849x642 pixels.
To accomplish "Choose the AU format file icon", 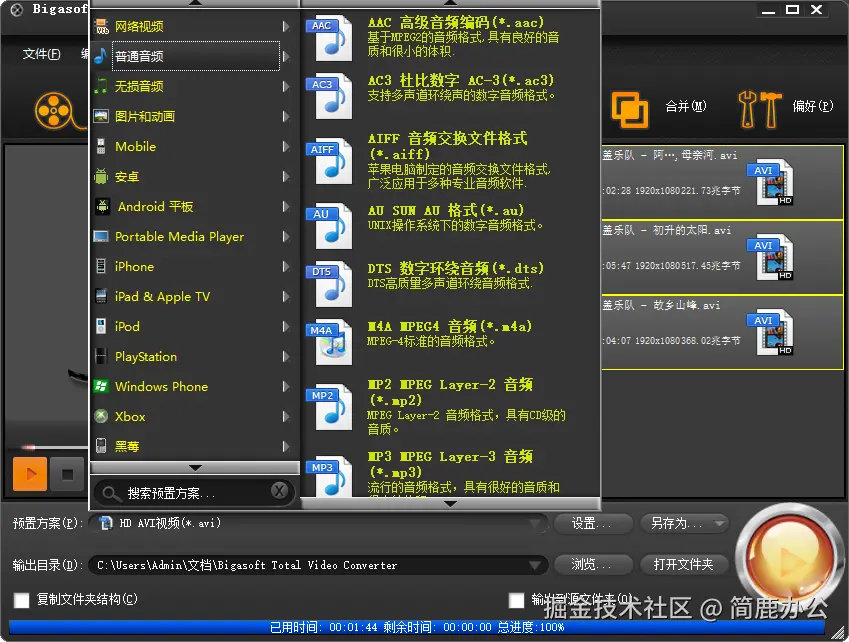I will pyautogui.click(x=330, y=226).
